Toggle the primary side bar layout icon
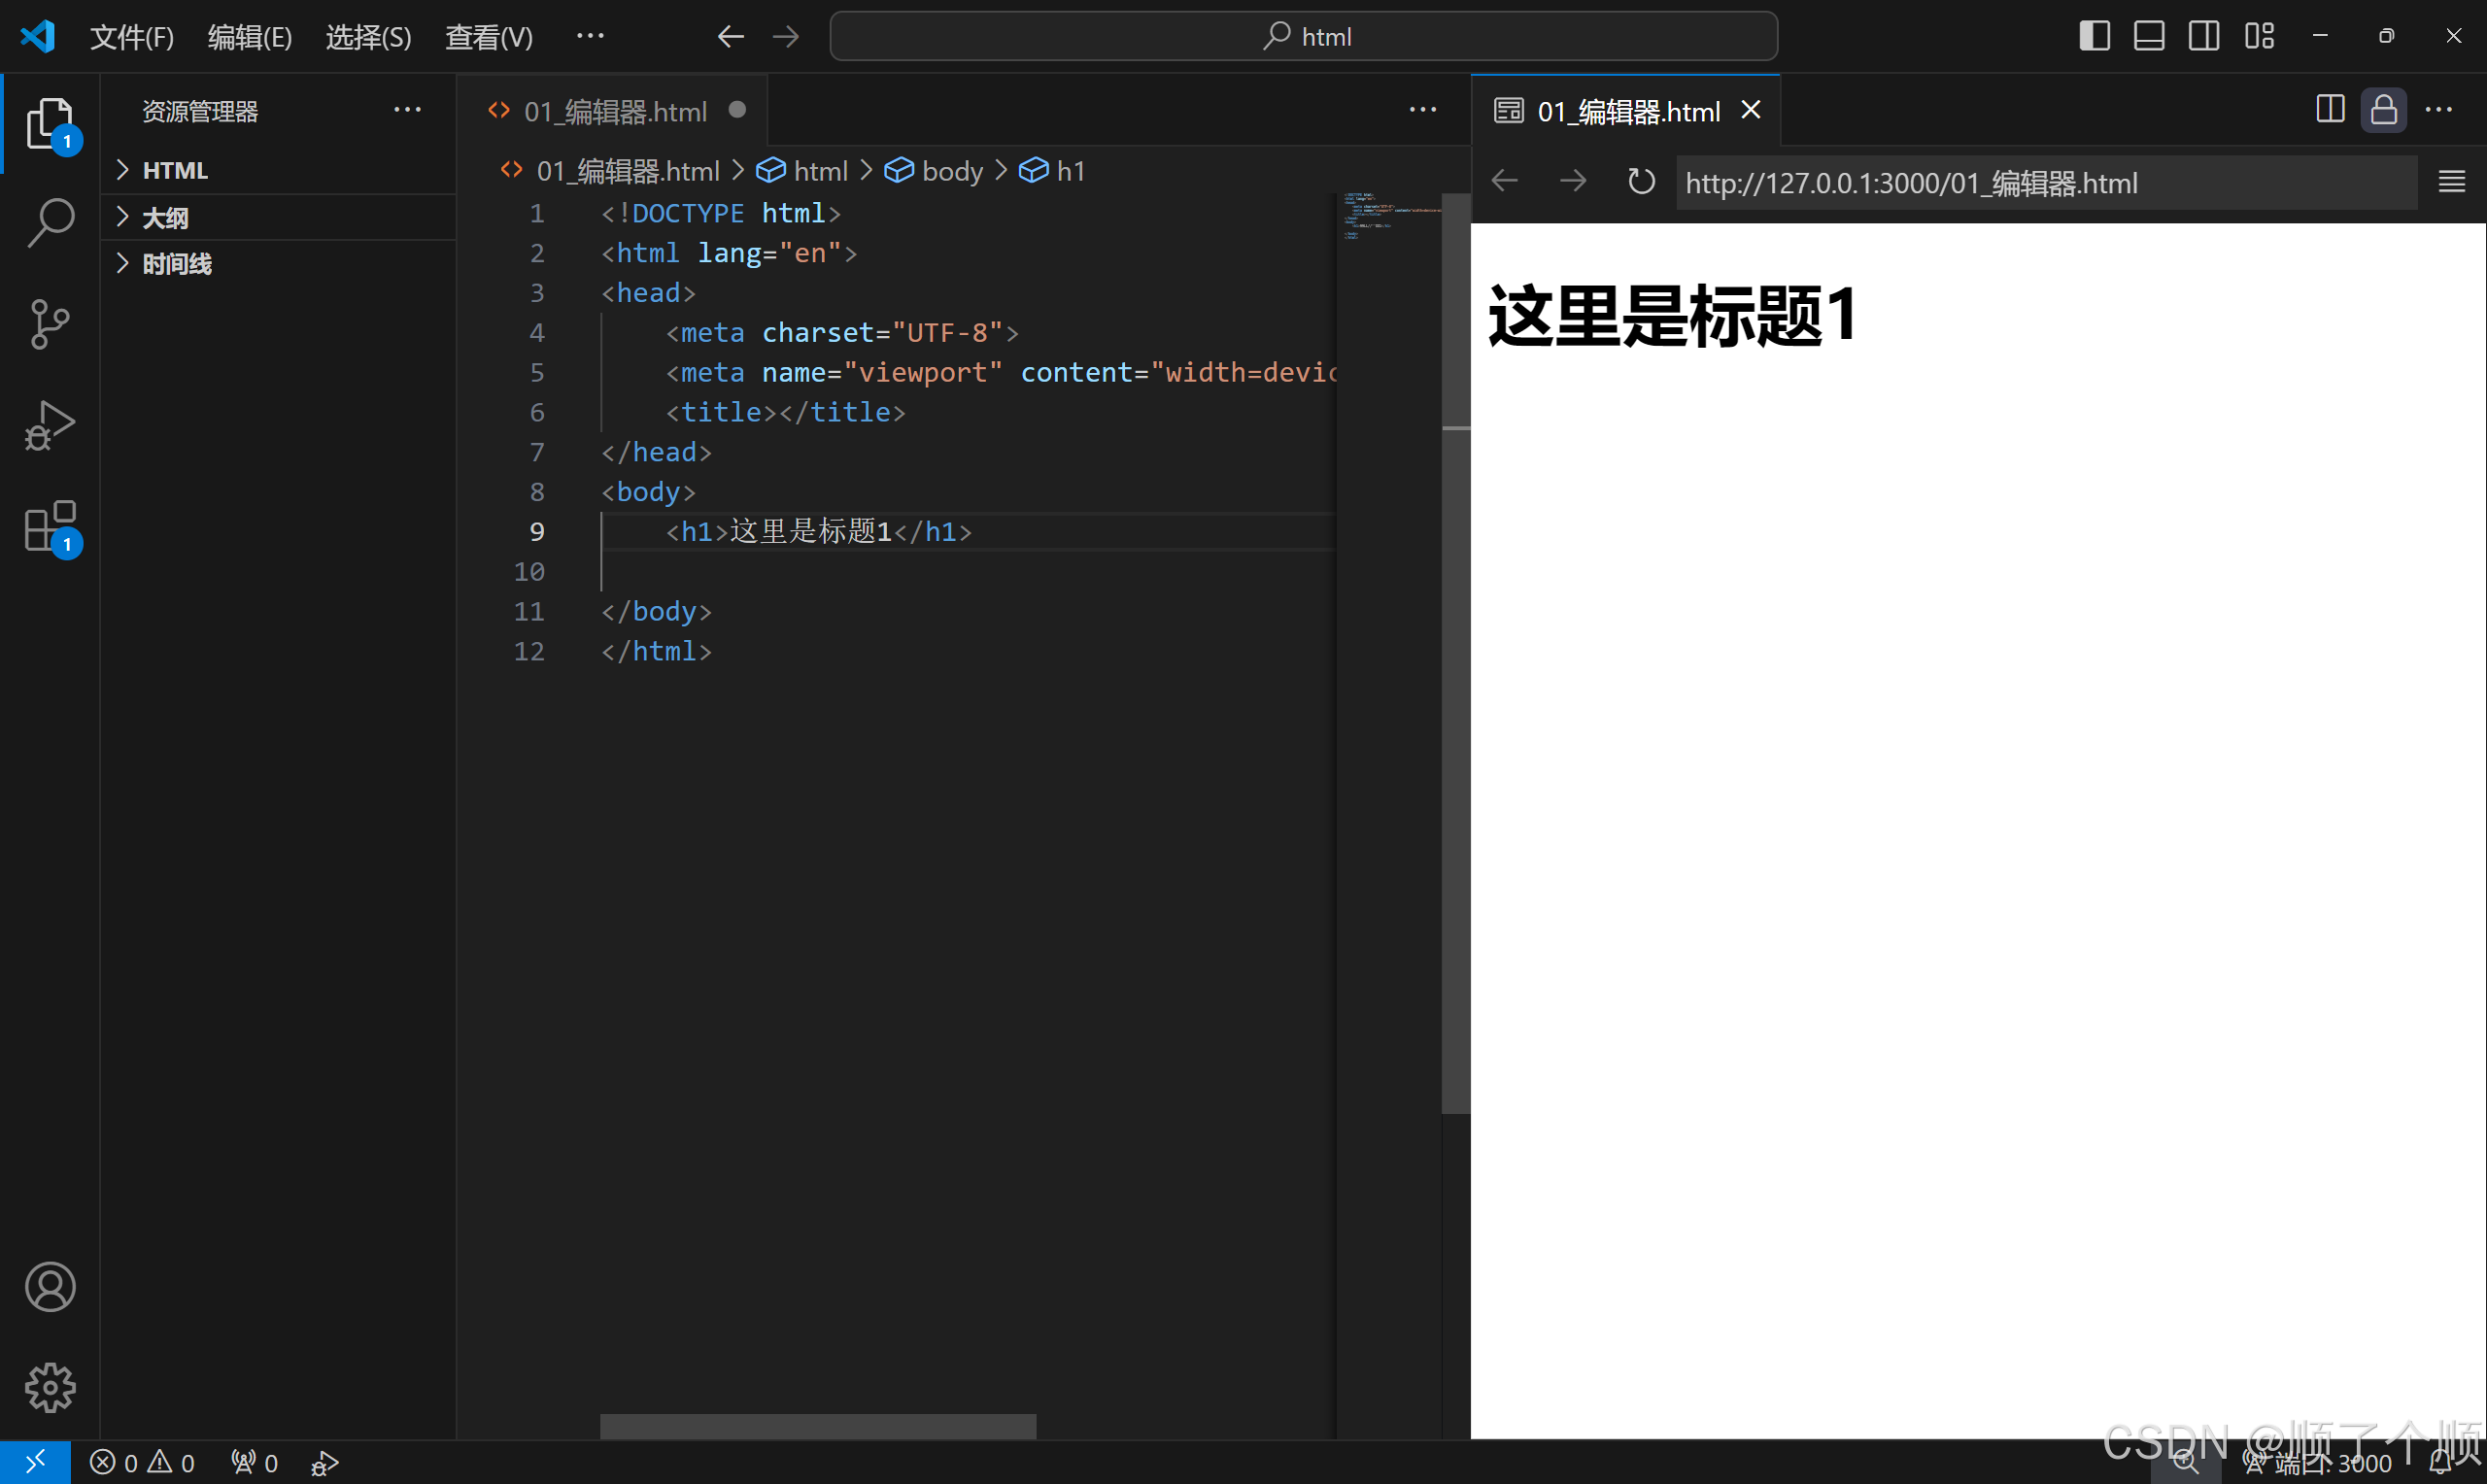The width and height of the screenshot is (2487, 1484). [2094, 36]
